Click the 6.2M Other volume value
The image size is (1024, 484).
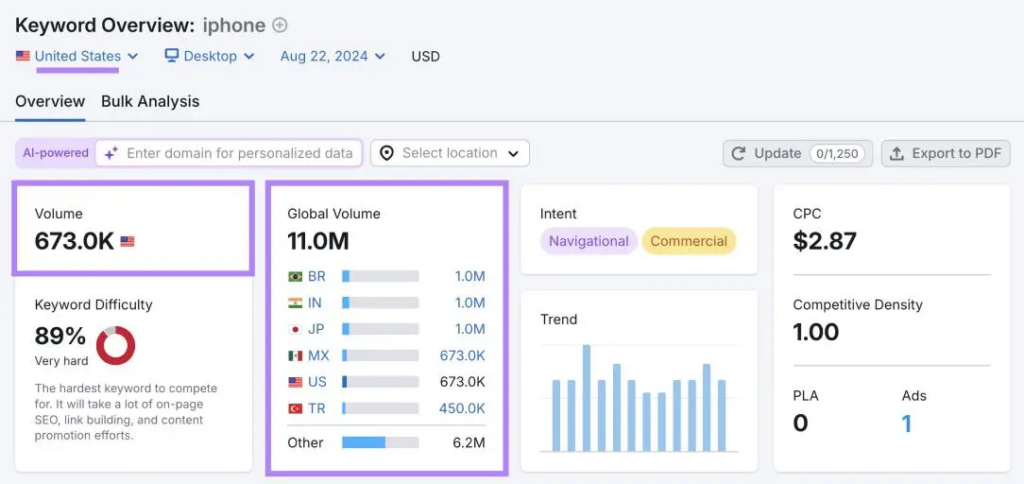[469, 443]
